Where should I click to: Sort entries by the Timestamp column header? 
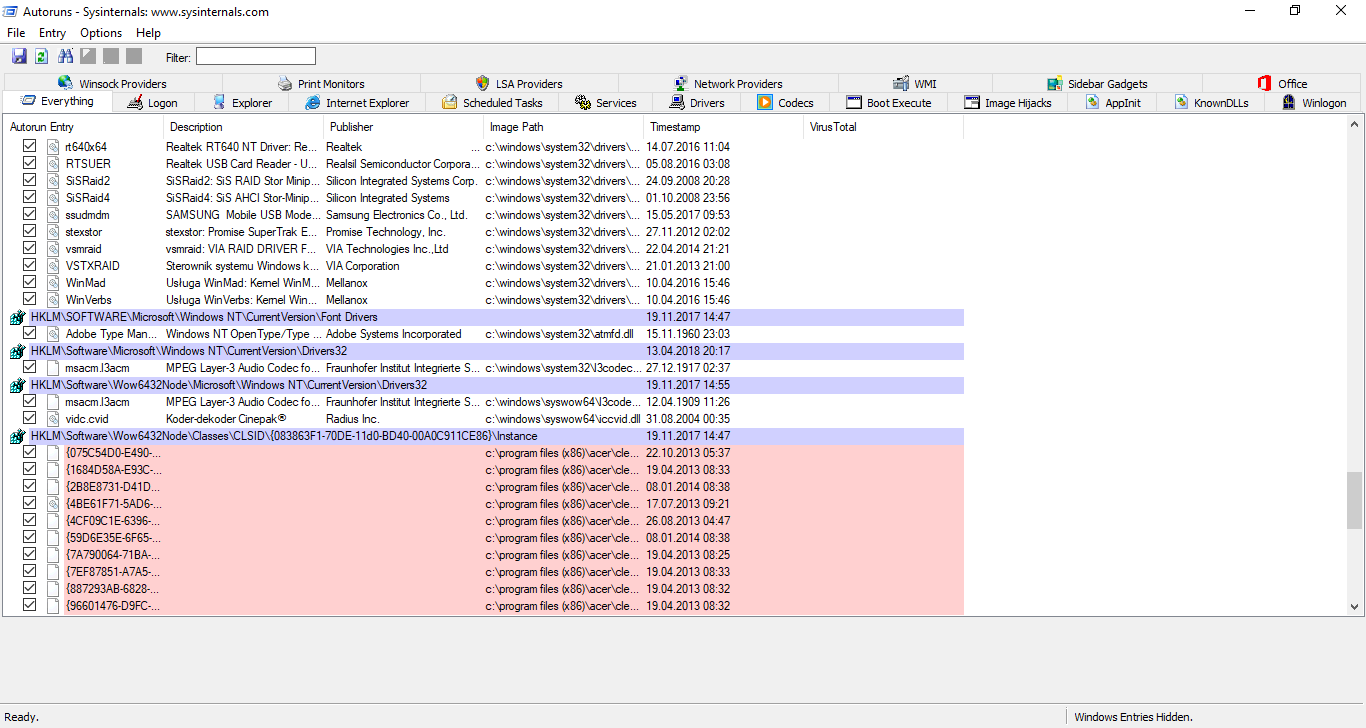point(724,127)
